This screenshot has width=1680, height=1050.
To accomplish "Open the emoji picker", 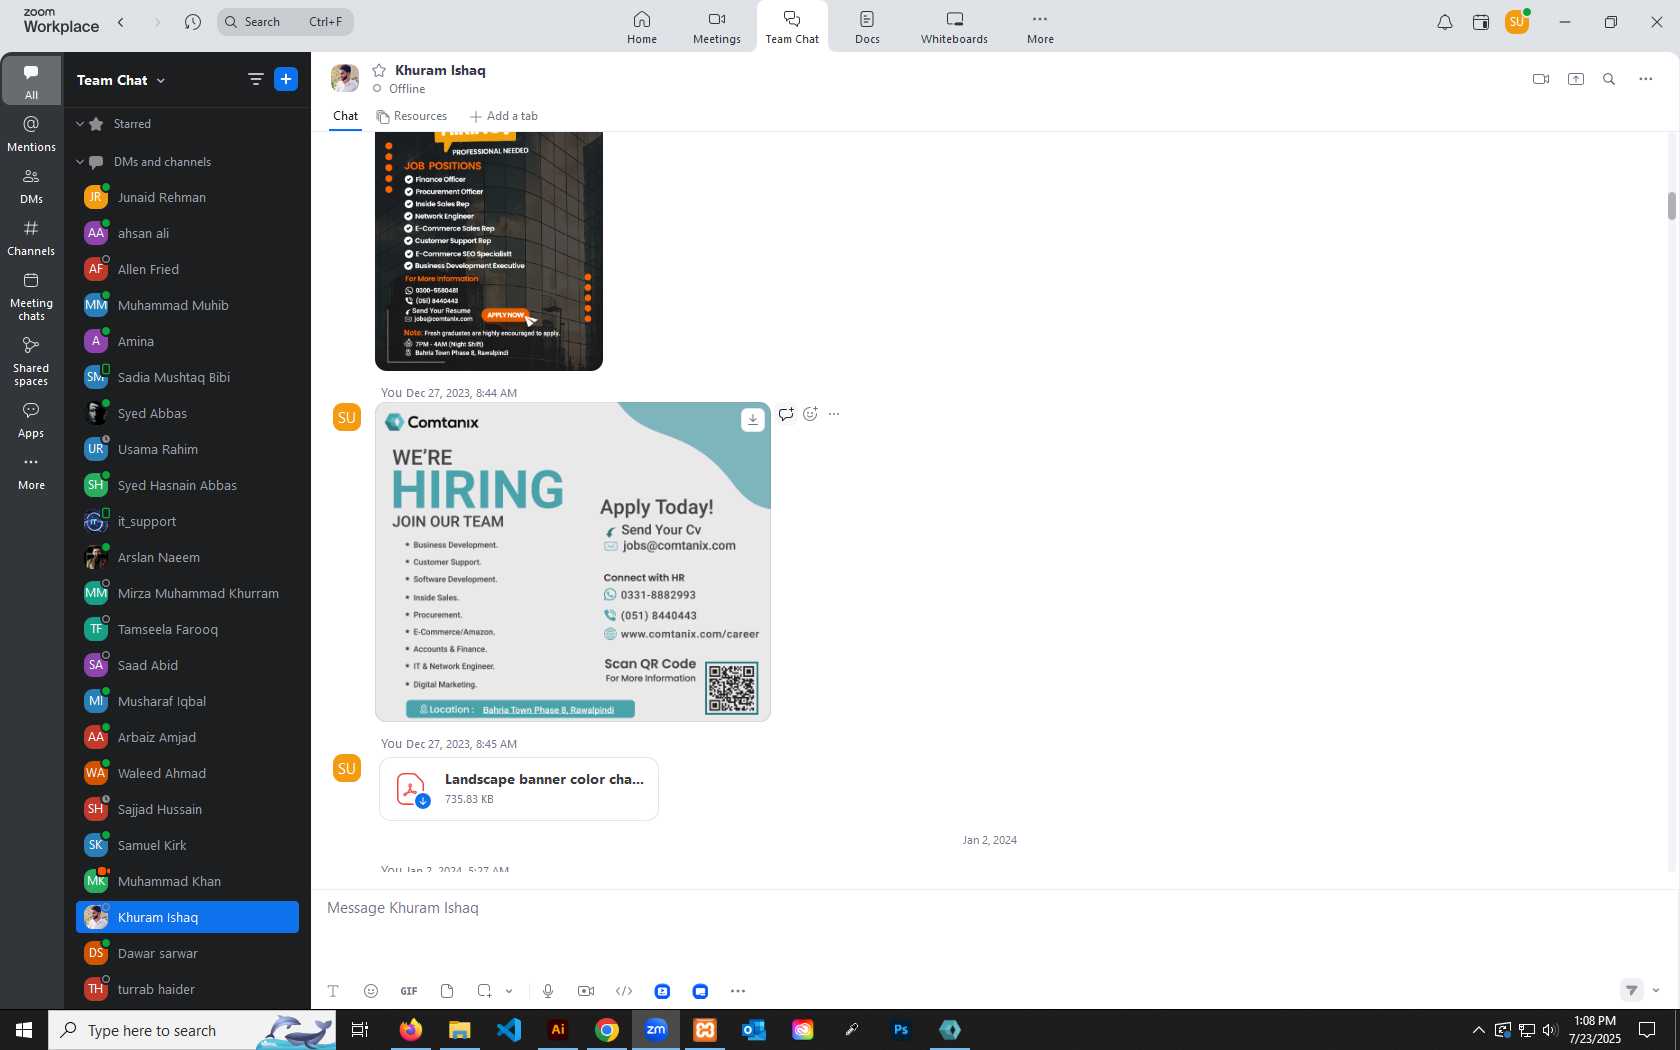I will click(x=371, y=991).
